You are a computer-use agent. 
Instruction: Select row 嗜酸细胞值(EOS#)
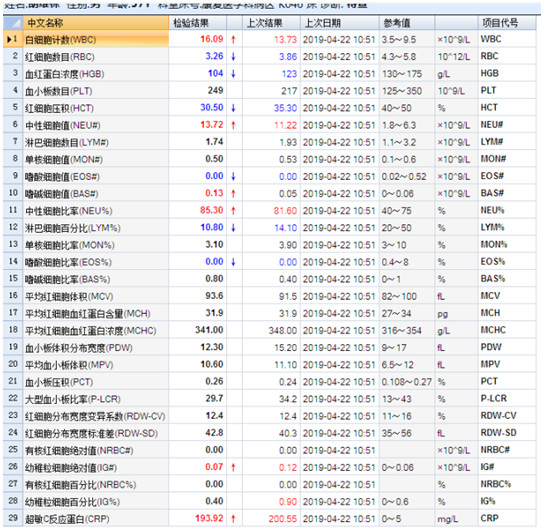269,176
